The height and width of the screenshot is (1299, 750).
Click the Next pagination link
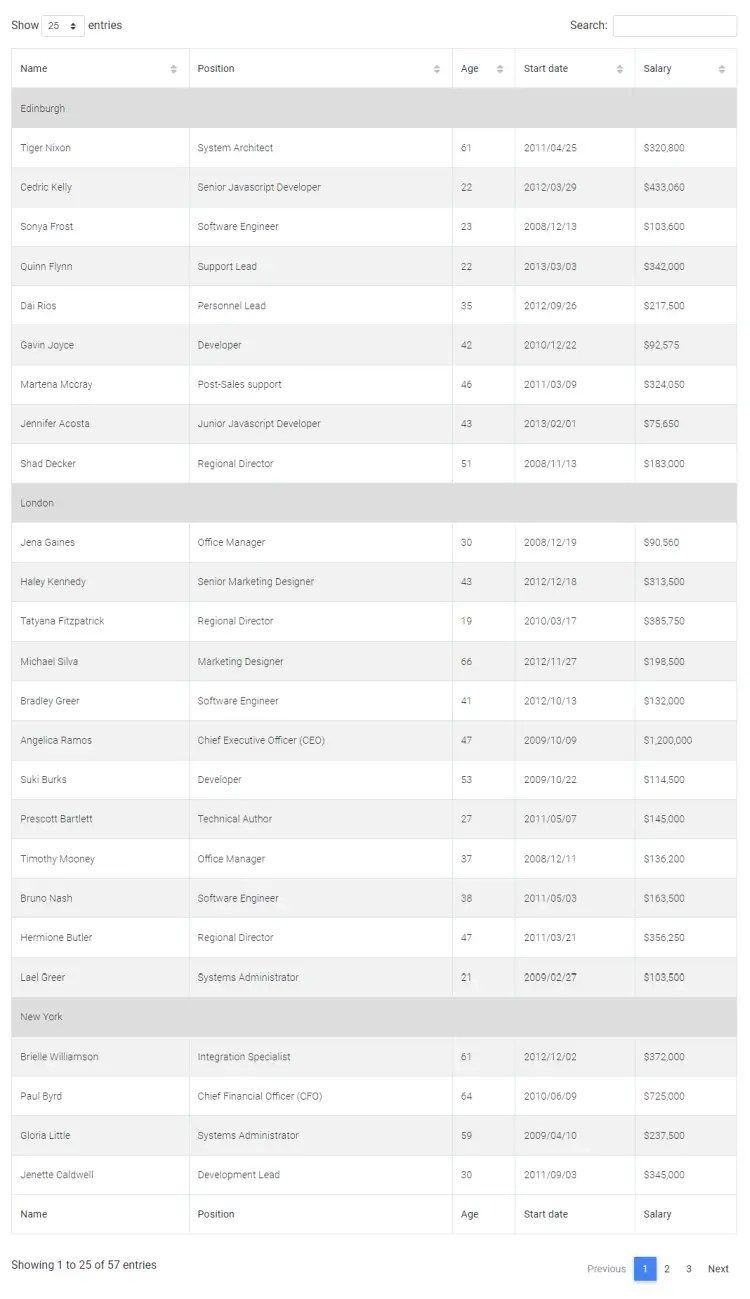[x=717, y=1268]
